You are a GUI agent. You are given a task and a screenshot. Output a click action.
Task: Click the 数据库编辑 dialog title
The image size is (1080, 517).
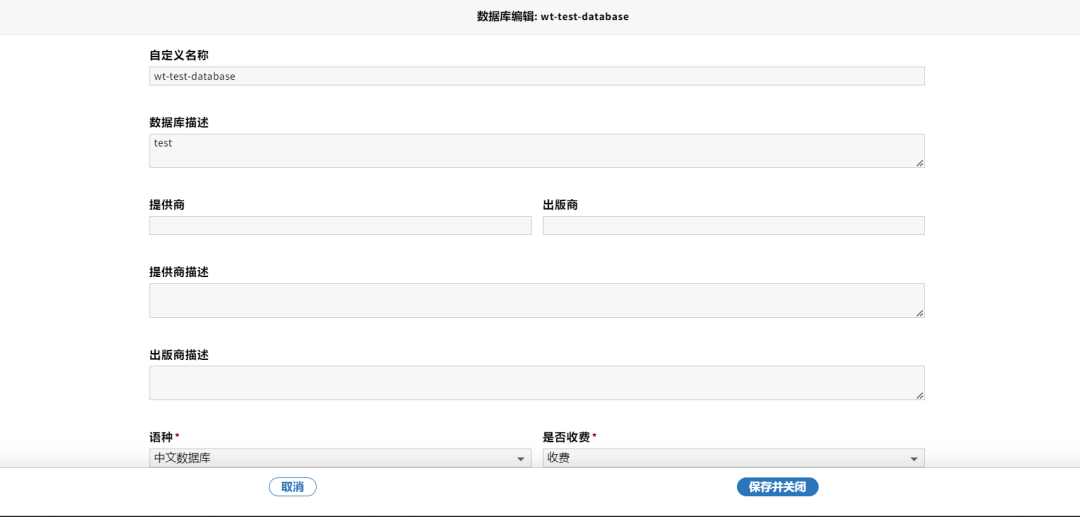(x=553, y=17)
